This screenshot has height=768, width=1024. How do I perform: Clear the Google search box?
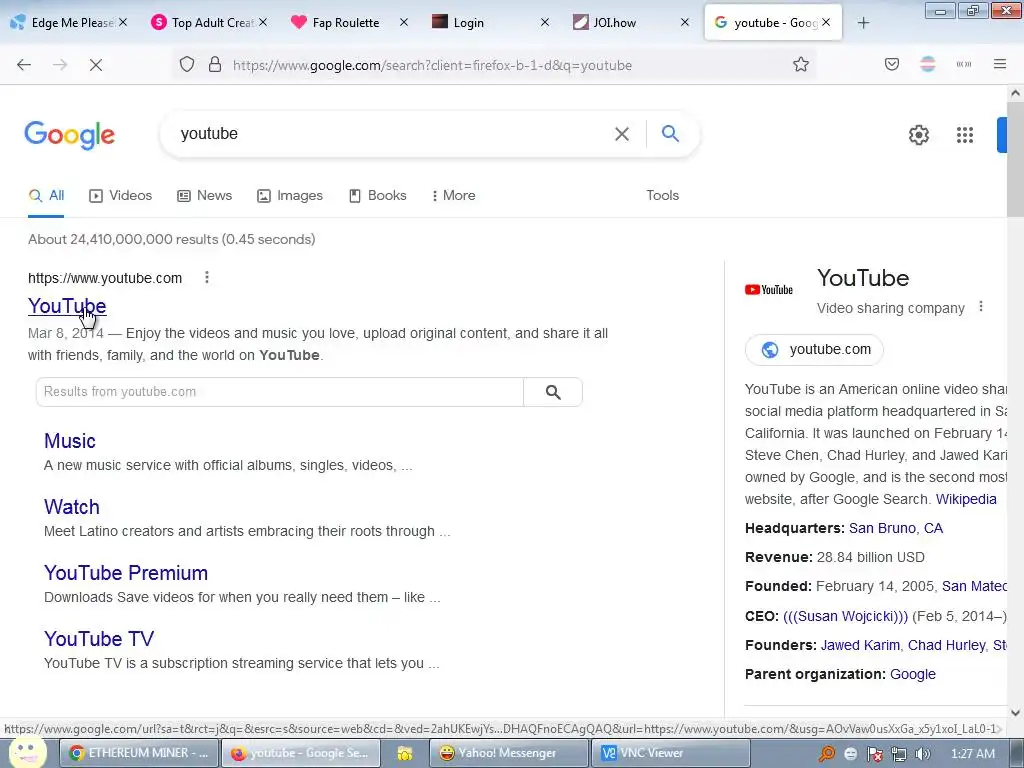pos(622,134)
